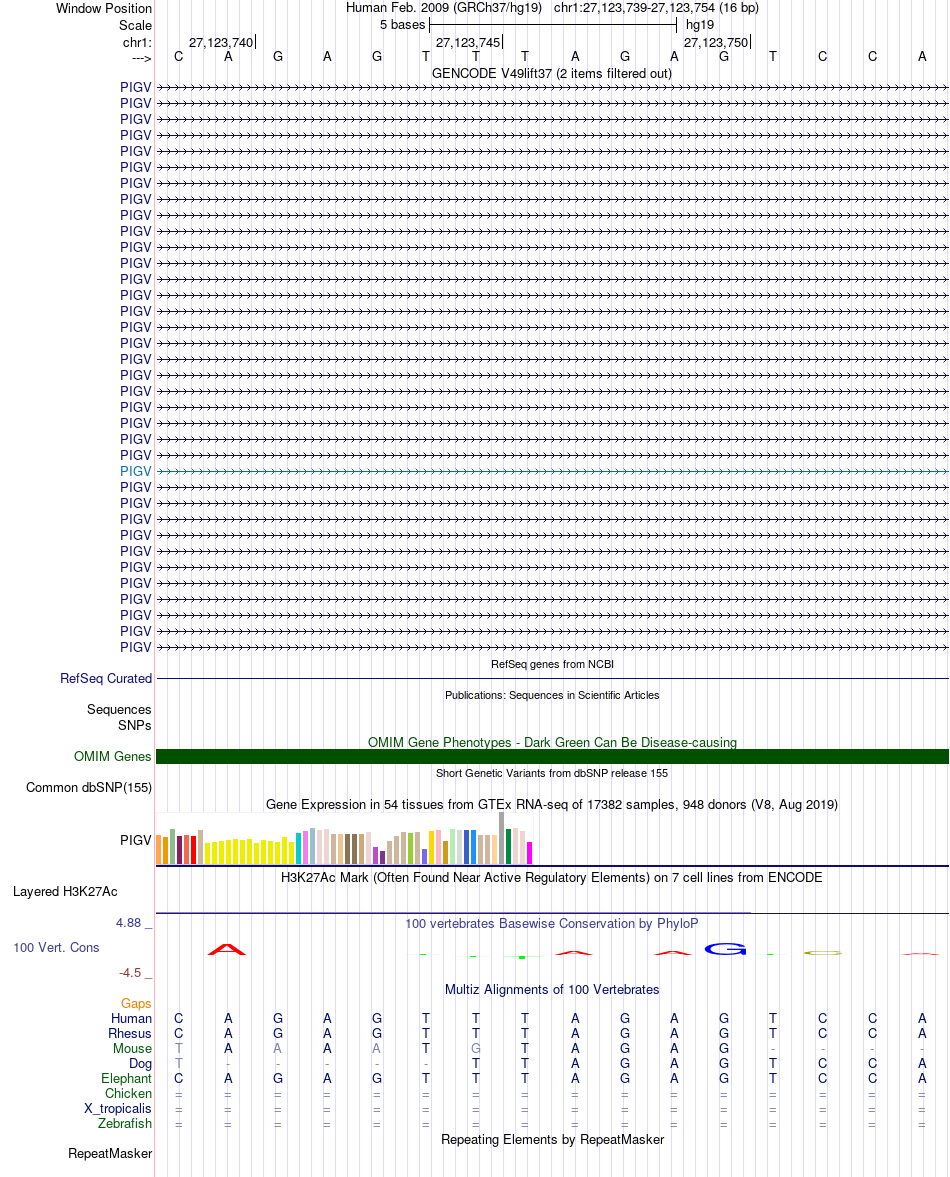Click the large red A conservation logo letter

(x=227, y=950)
